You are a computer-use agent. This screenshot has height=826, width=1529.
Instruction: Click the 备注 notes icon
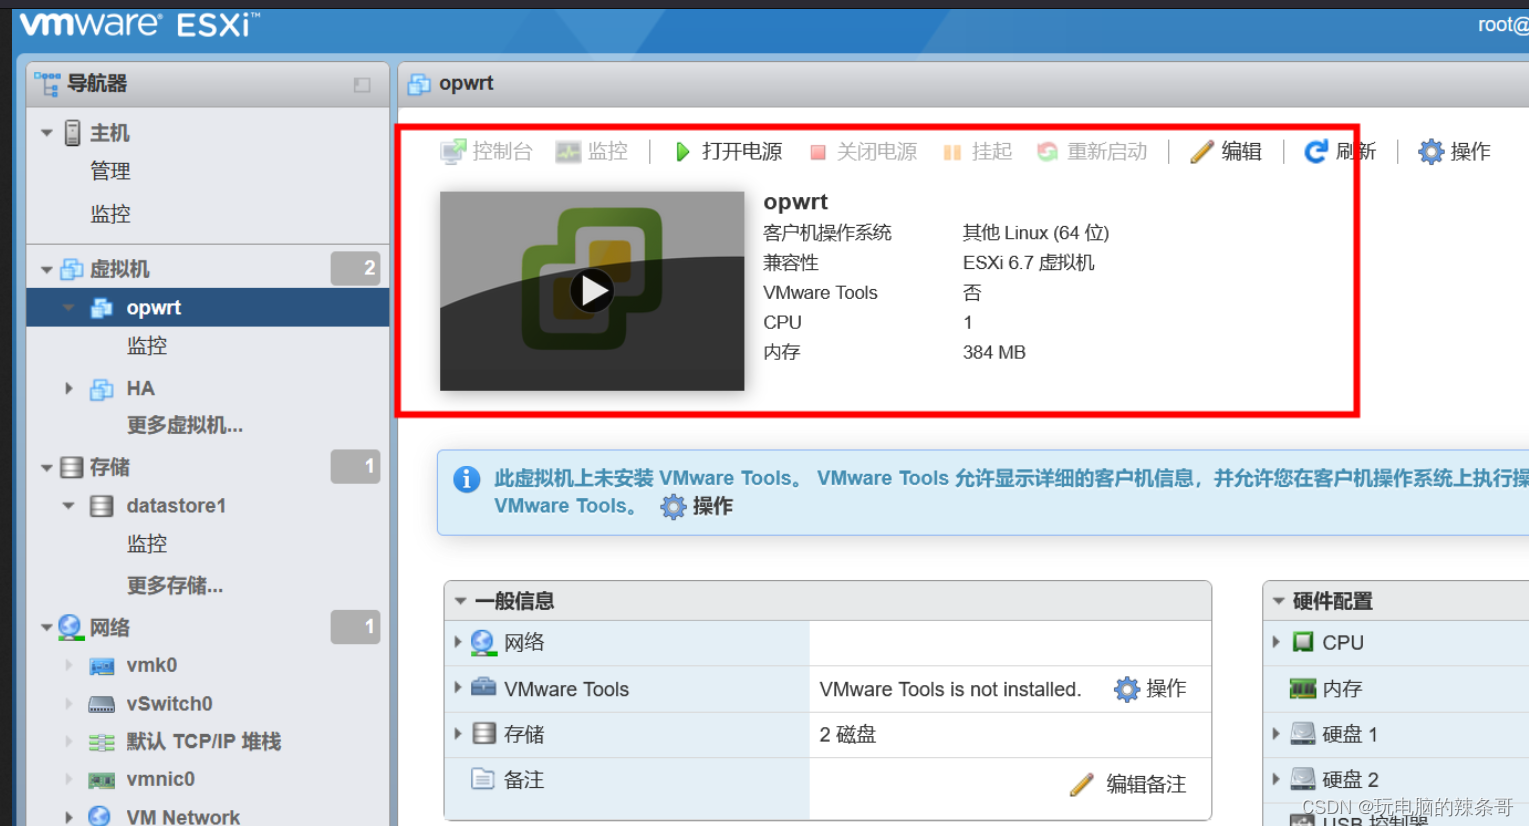(483, 779)
